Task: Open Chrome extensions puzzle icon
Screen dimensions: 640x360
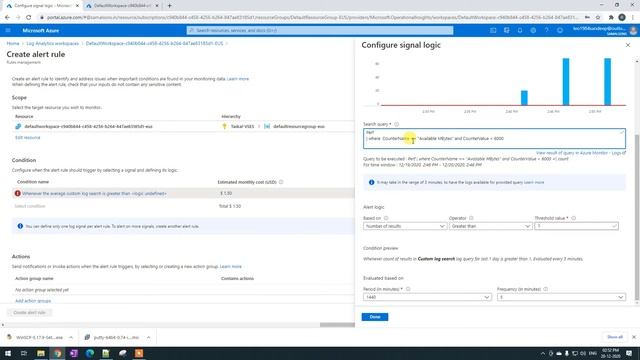Action: (611, 18)
